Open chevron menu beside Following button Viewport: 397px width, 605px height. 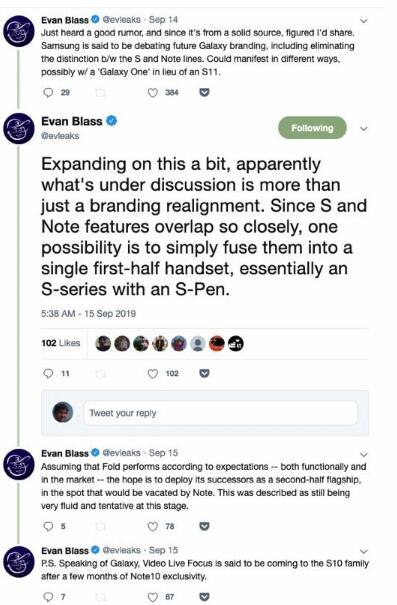tap(363, 128)
